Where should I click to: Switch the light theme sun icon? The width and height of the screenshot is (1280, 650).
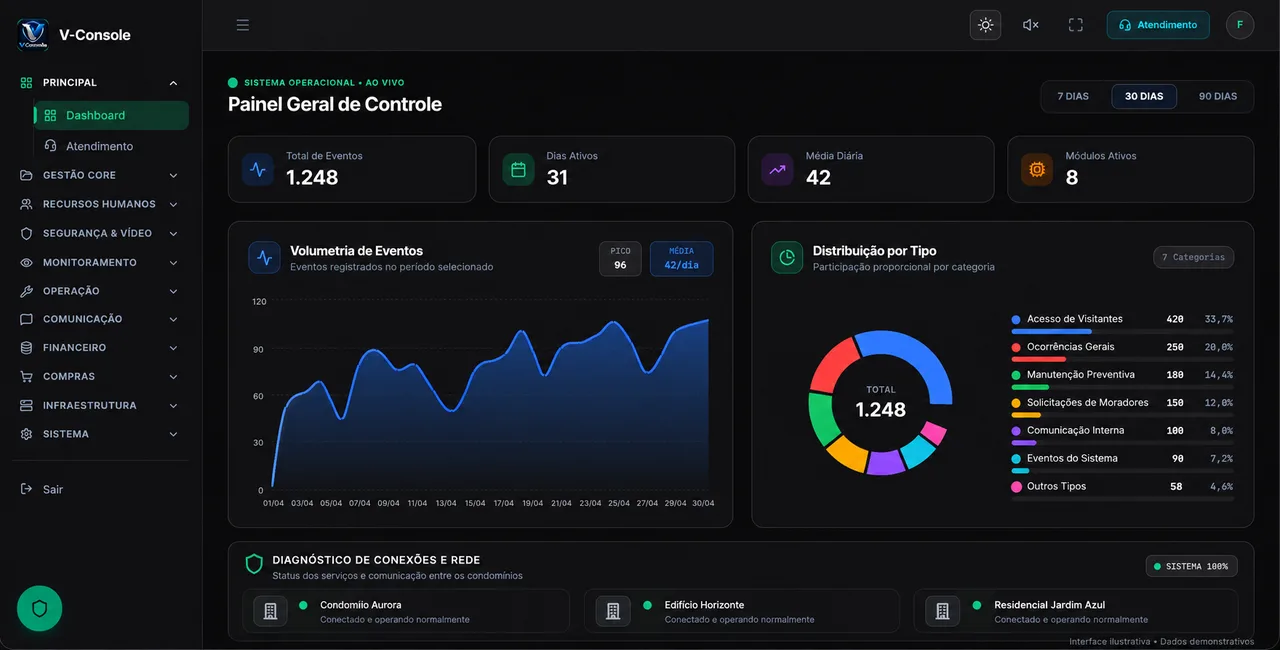[986, 25]
